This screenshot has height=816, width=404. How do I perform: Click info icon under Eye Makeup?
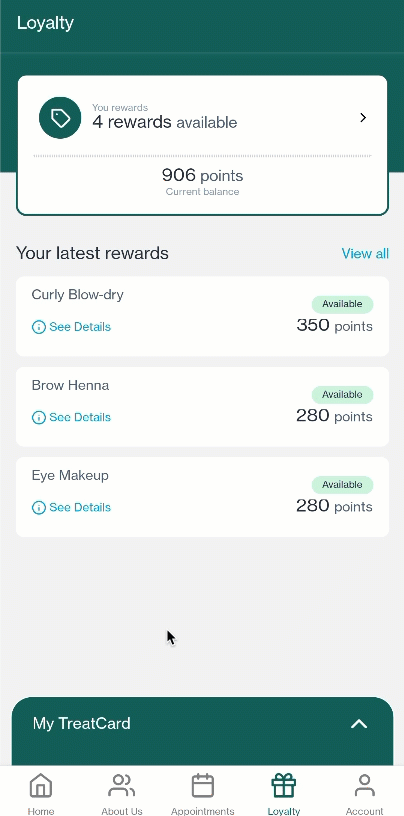39,507
